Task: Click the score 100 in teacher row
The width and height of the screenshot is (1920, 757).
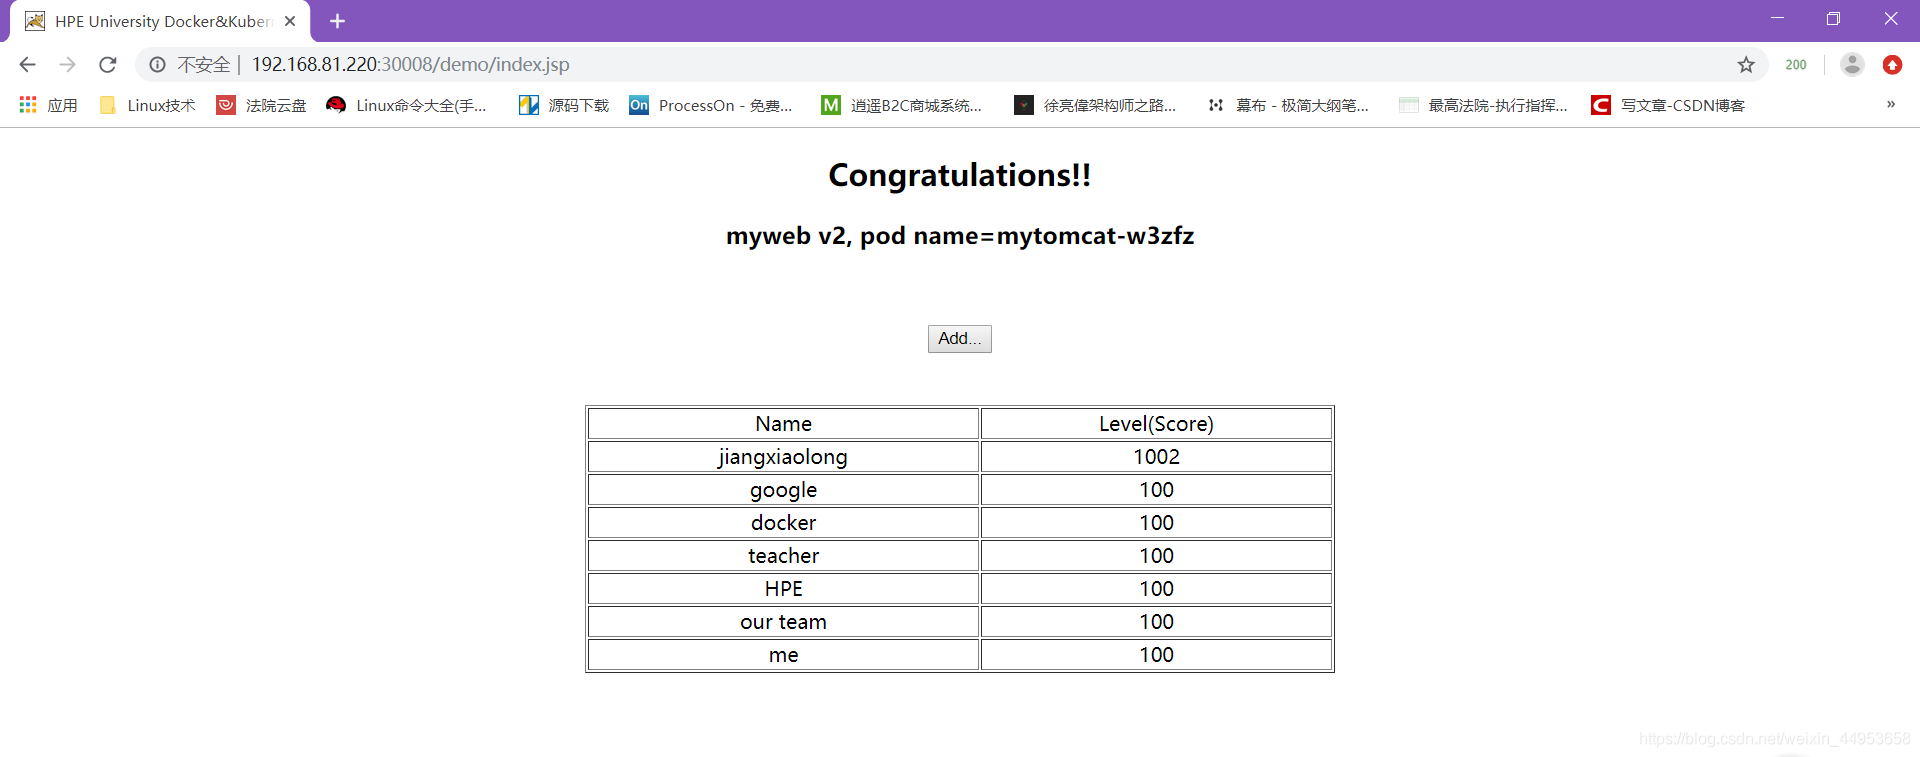Action: click(x=1157, y=556)
